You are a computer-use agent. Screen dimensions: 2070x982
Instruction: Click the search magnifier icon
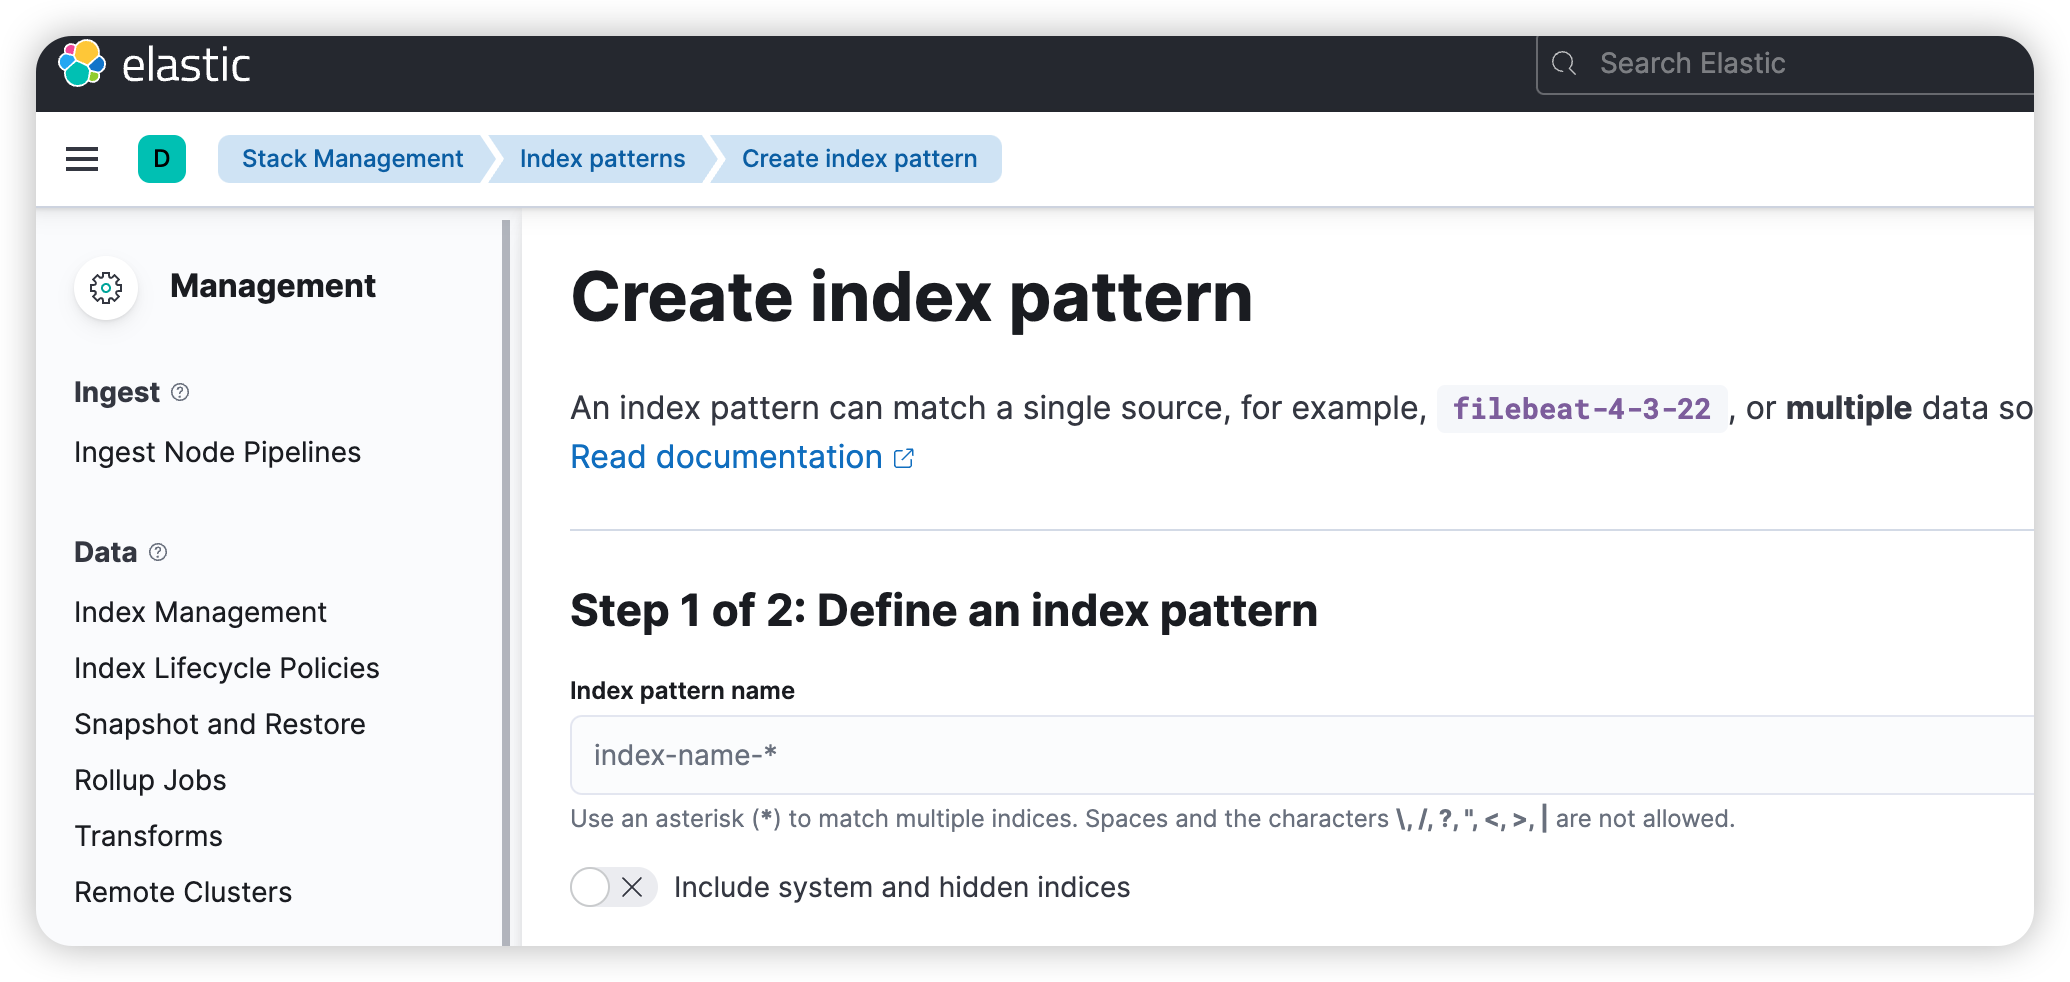(1564, 64)
